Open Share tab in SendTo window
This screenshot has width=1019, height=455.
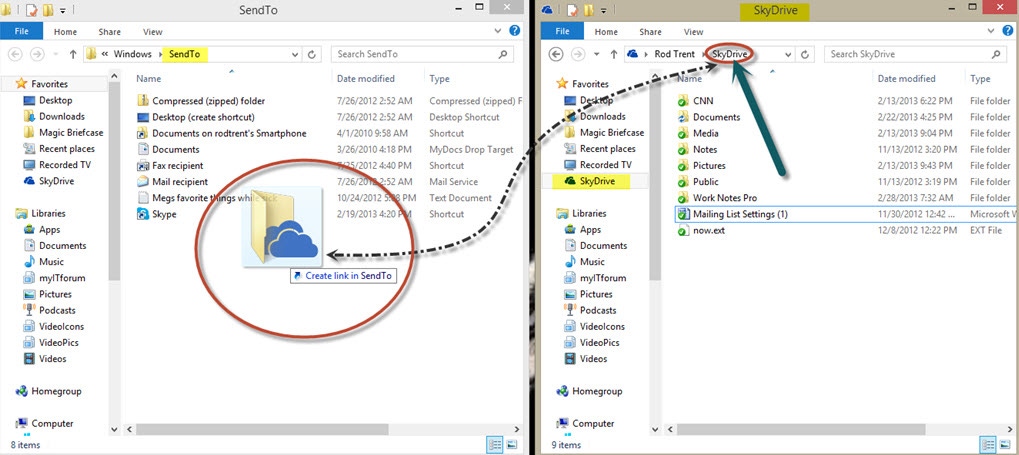[x=110, y=32]
